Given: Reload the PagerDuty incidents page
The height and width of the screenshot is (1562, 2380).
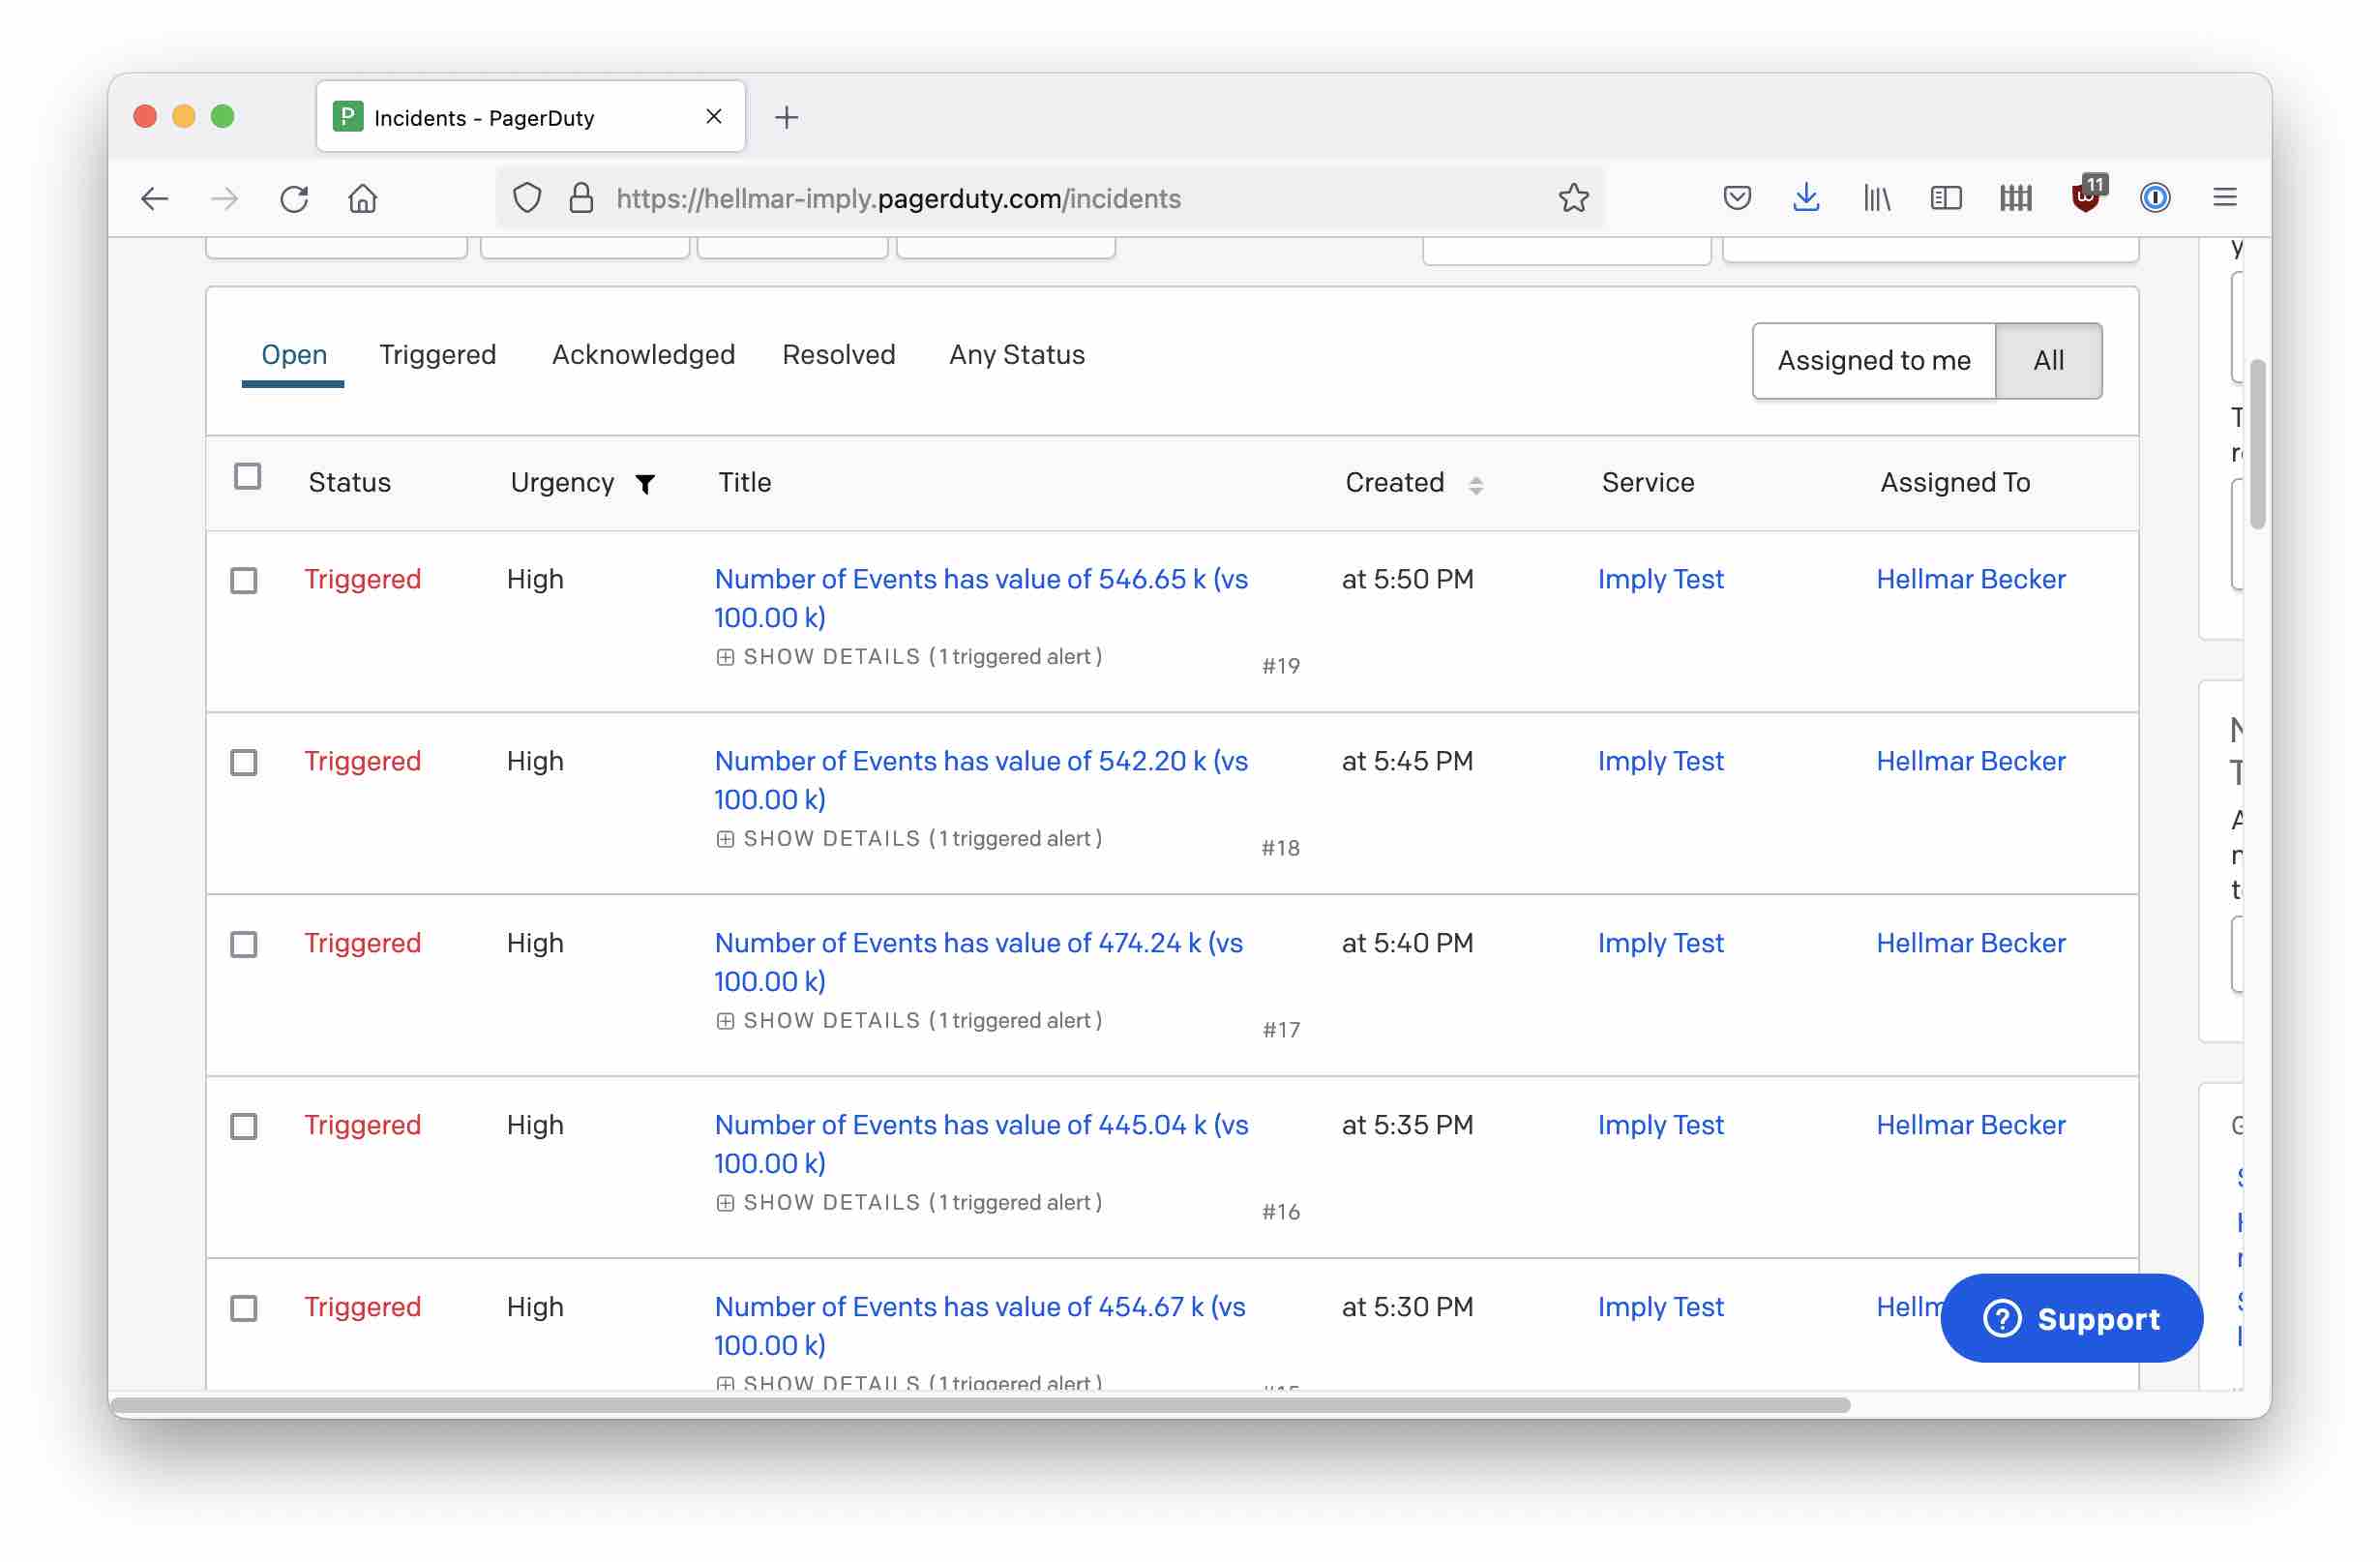Looking at the screenshot, I should tap(294, 198).
